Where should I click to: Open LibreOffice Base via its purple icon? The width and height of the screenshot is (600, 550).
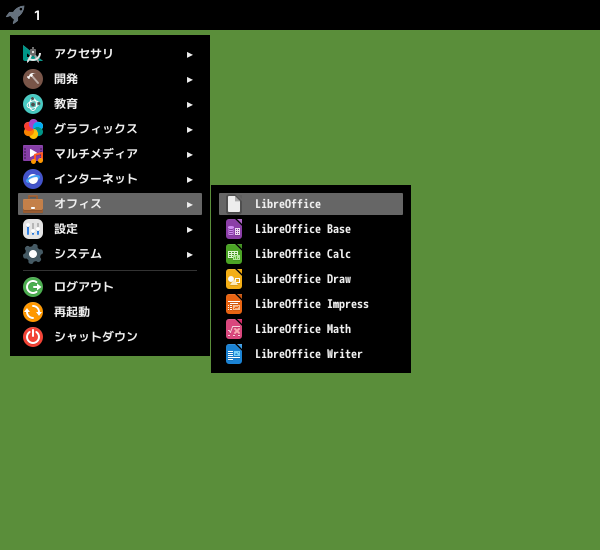[x=234, y=229]
